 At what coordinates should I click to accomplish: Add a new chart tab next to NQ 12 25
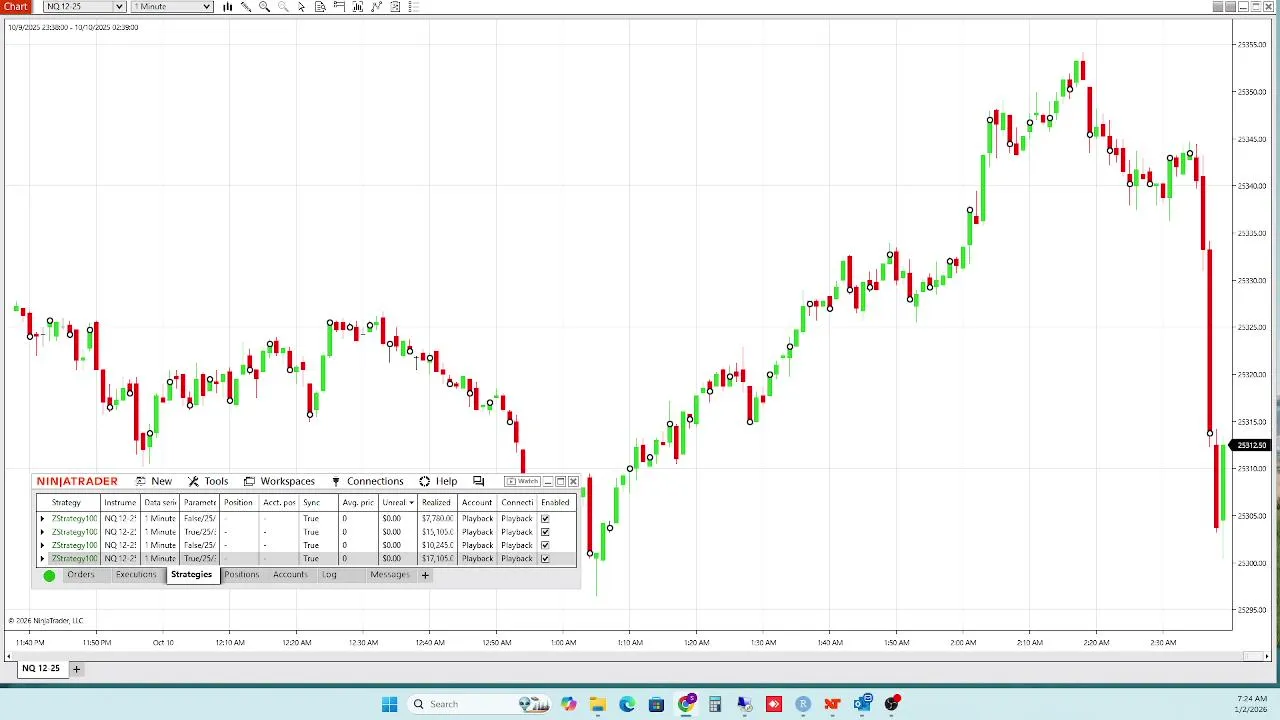point(76,669)
